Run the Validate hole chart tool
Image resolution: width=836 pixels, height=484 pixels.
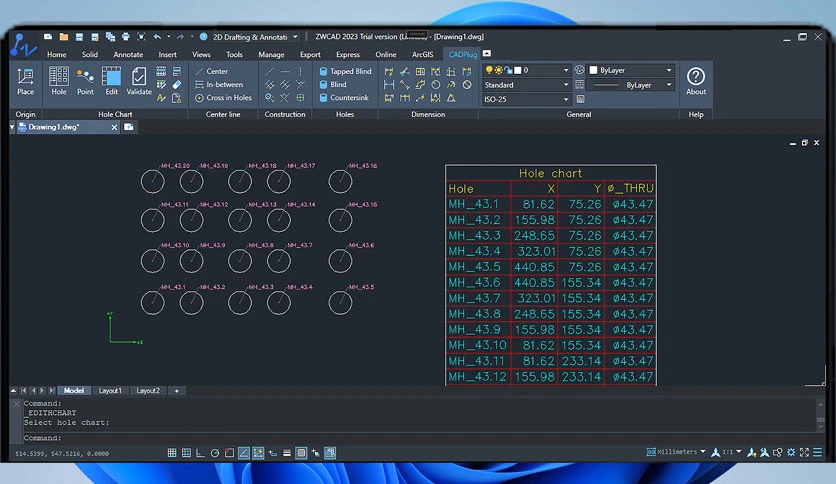coord(139,81)
